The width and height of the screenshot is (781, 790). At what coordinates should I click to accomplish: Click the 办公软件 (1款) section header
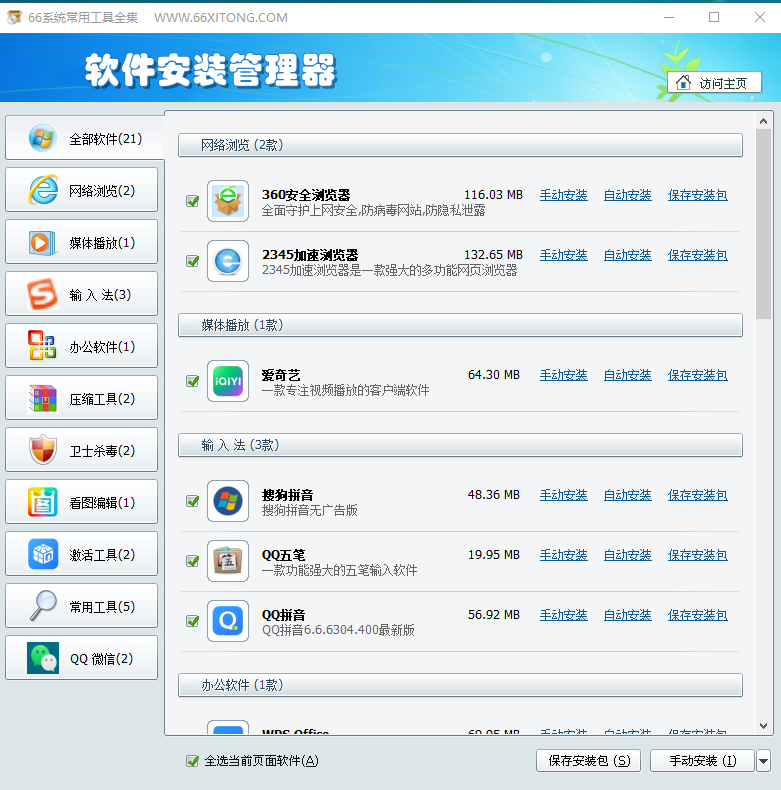(x=460, y=685)
